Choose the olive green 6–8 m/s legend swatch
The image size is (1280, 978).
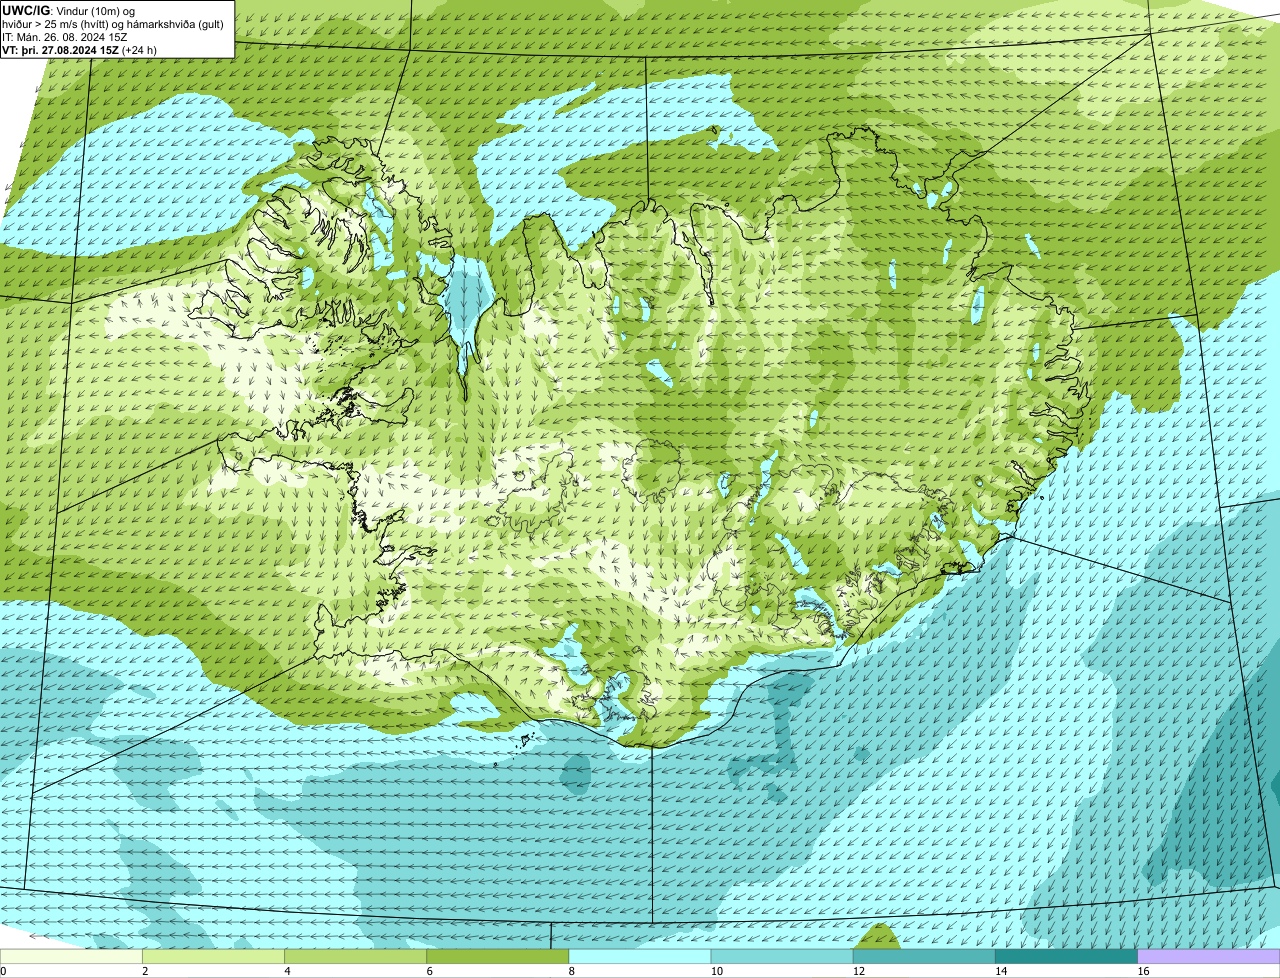click(498, 956)
